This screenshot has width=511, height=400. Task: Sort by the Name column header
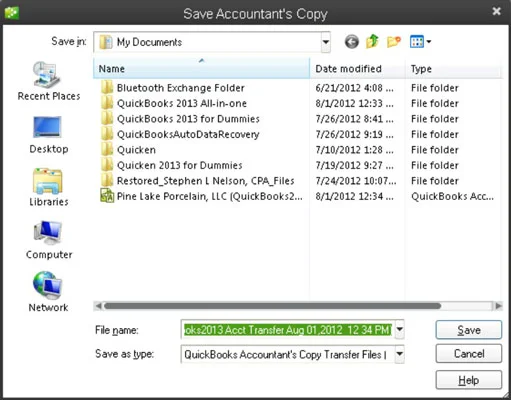pos(201,69)
